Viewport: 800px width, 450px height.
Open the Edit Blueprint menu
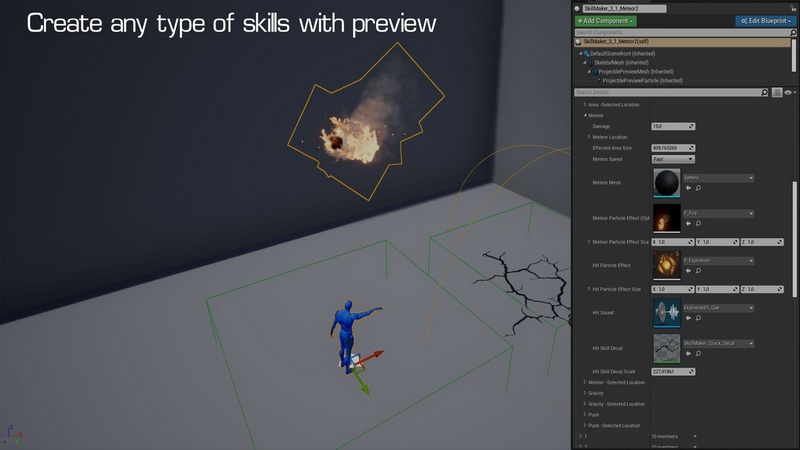point(765,20)
